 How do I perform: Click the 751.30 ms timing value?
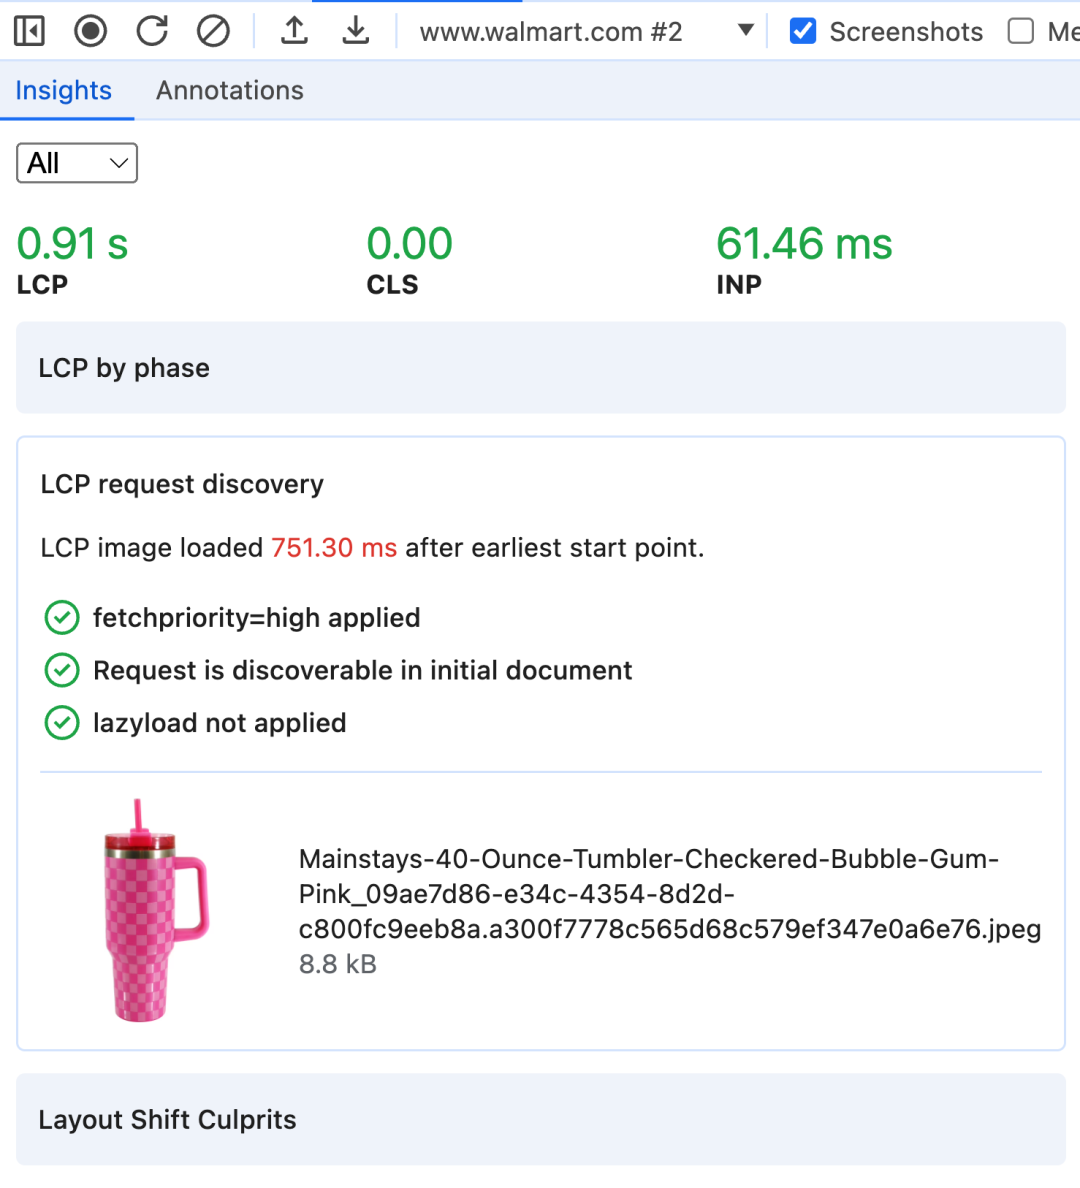[x=334, y=548]
